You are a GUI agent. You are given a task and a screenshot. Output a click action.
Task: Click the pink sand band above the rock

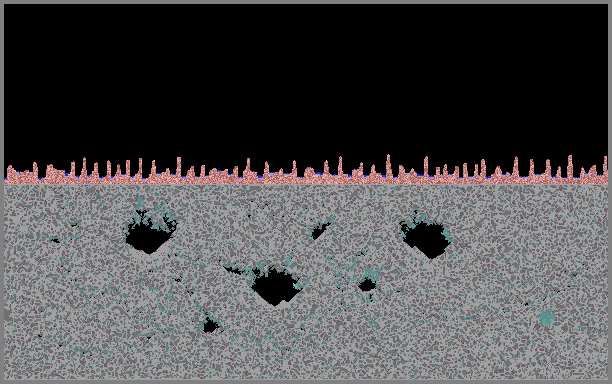pos(306,180)
